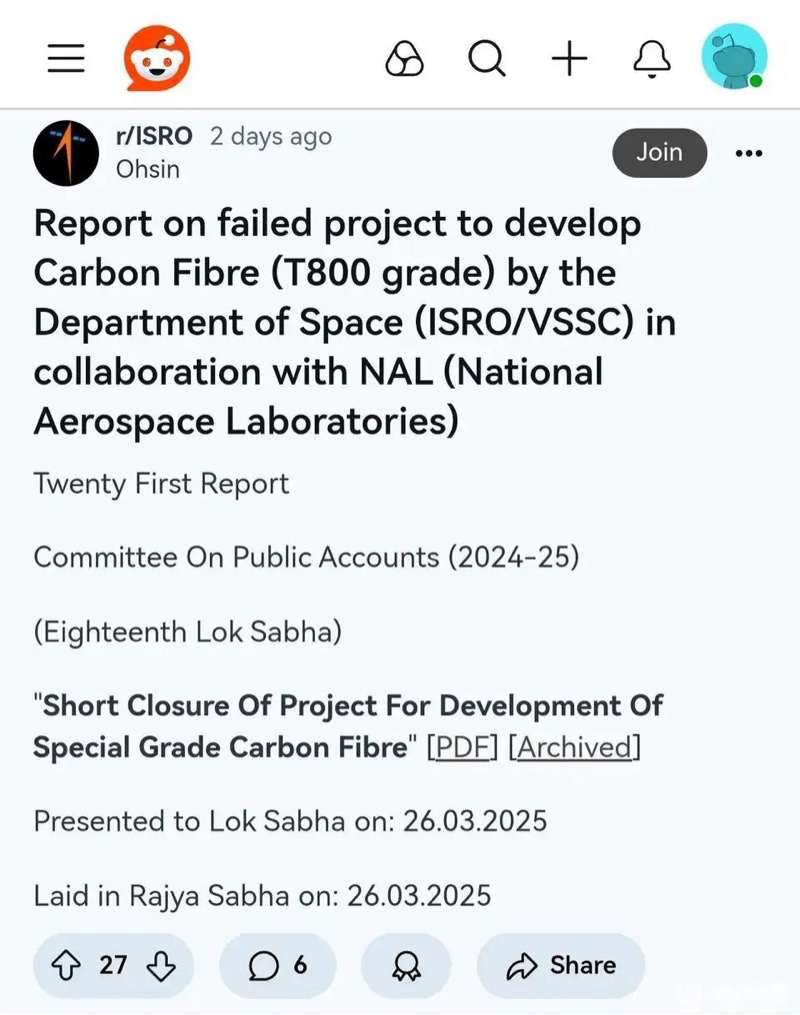Open the comments showing 6 replies
800x1015 pixels.
pos(278,966)
